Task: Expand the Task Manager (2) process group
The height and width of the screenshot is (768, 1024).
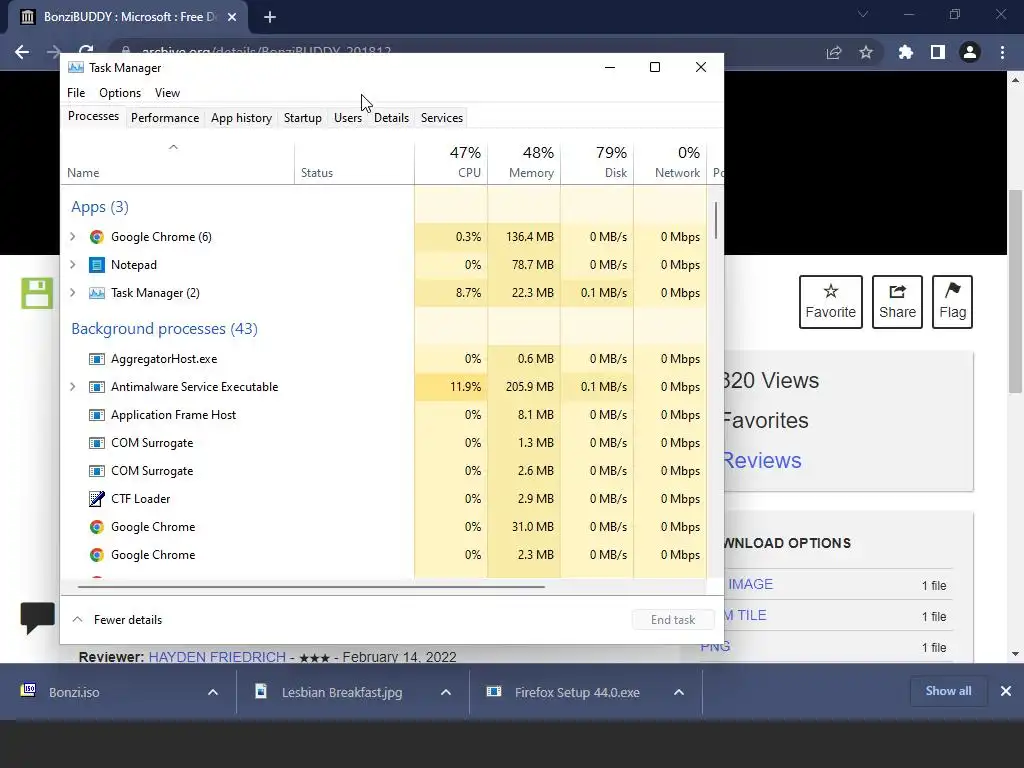Action: tap(72, 293)
